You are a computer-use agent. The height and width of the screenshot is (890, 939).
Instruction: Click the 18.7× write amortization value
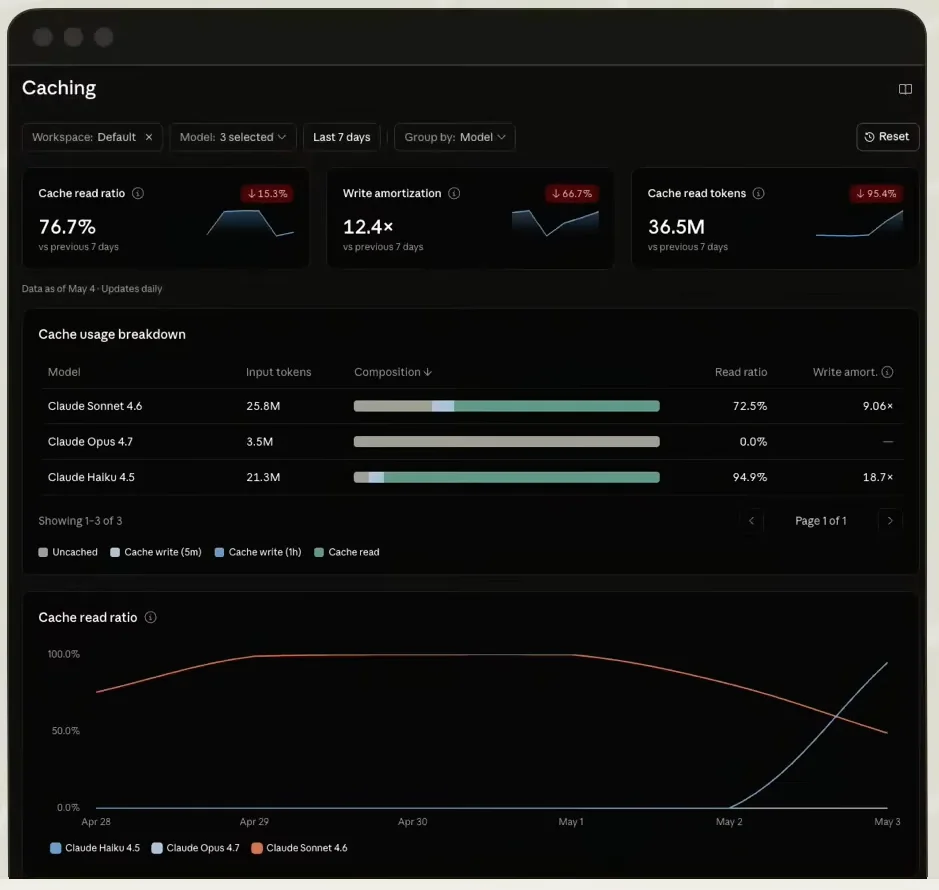point(877,477)
